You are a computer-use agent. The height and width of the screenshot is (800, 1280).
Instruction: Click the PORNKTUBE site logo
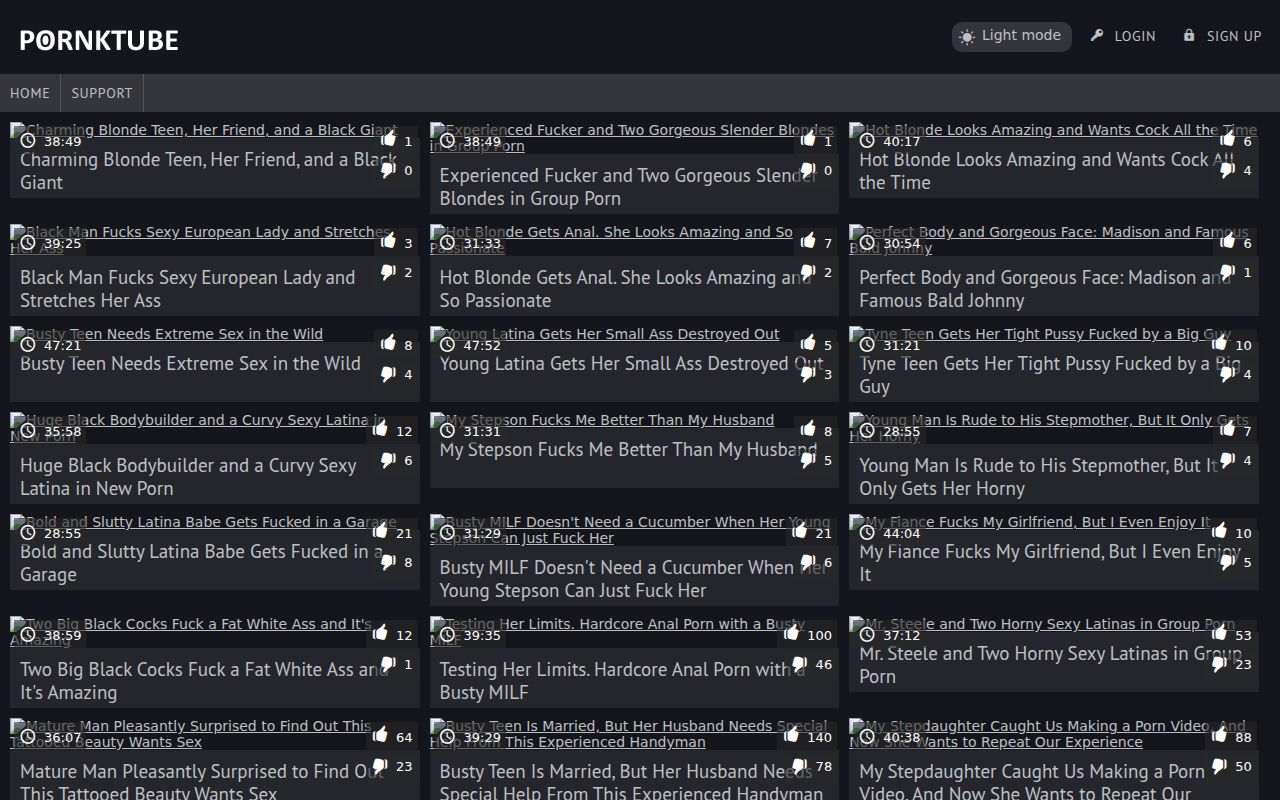coord(98,40)
